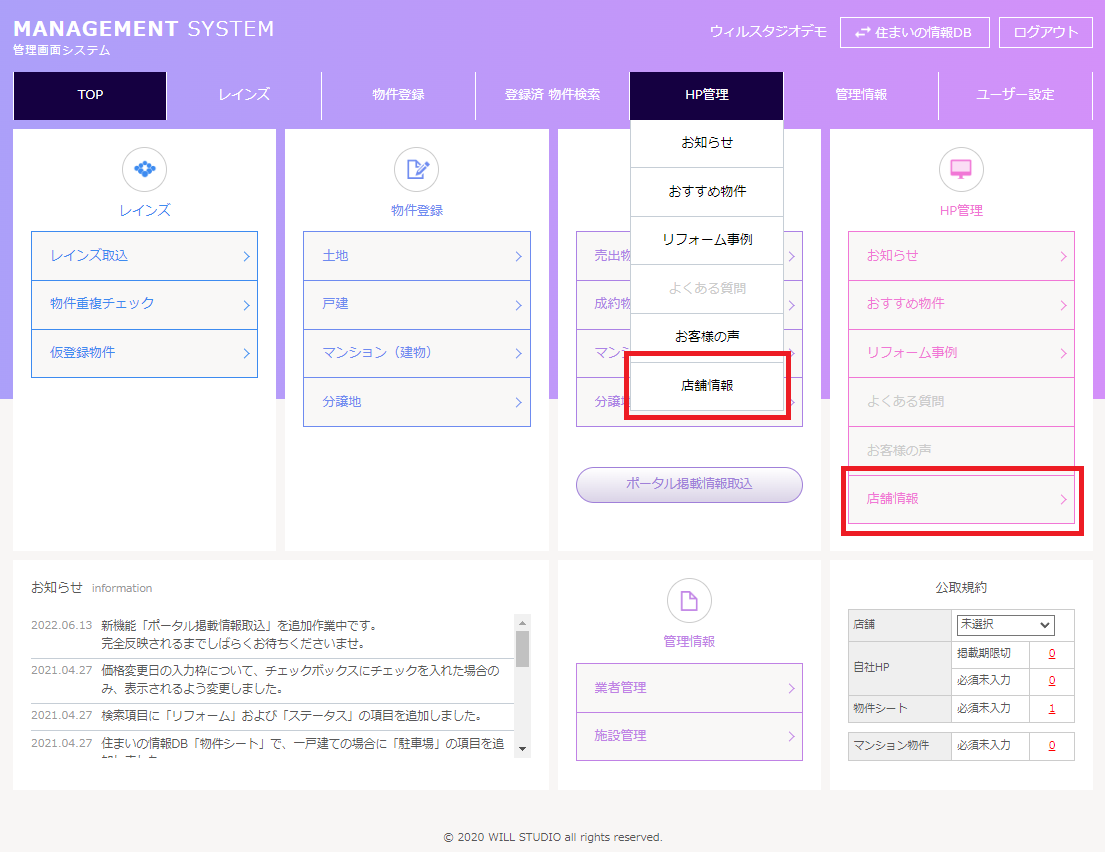The width and height of the screenshot is (1105, 852).
Task: Click the ポータル掲載情報取込 button
Action: [689, 484]
